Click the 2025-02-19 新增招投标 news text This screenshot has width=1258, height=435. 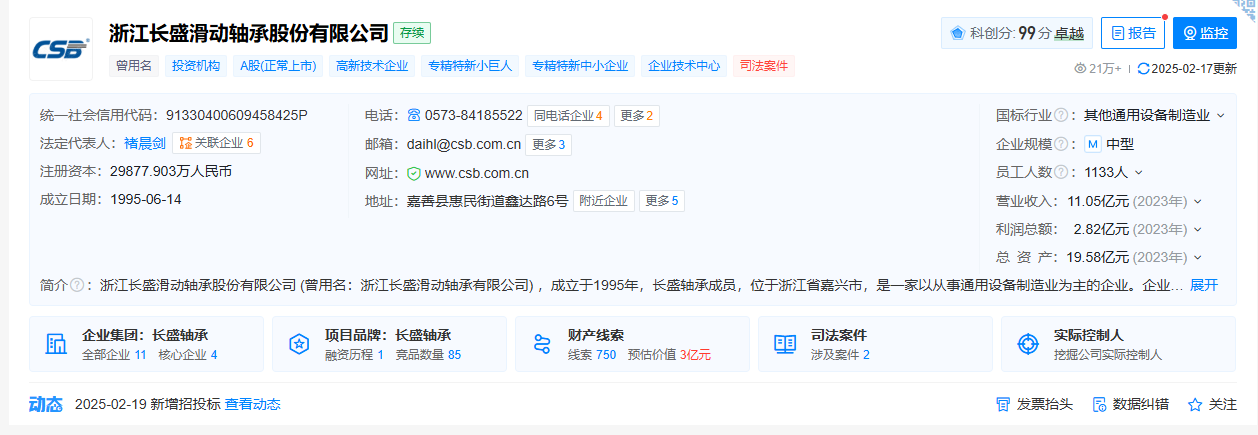147,404
